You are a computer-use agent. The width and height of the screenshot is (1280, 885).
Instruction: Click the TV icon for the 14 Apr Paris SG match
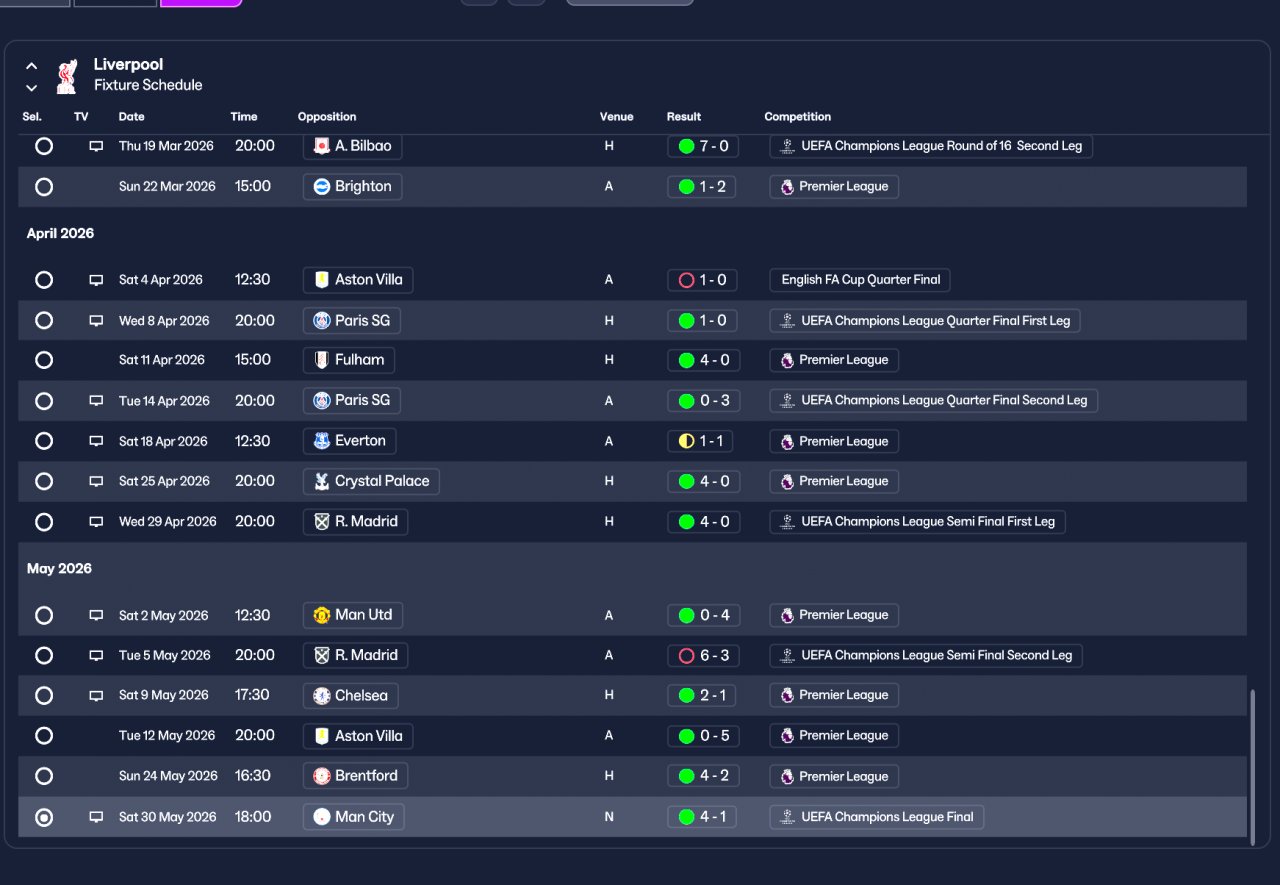point(96,401)
